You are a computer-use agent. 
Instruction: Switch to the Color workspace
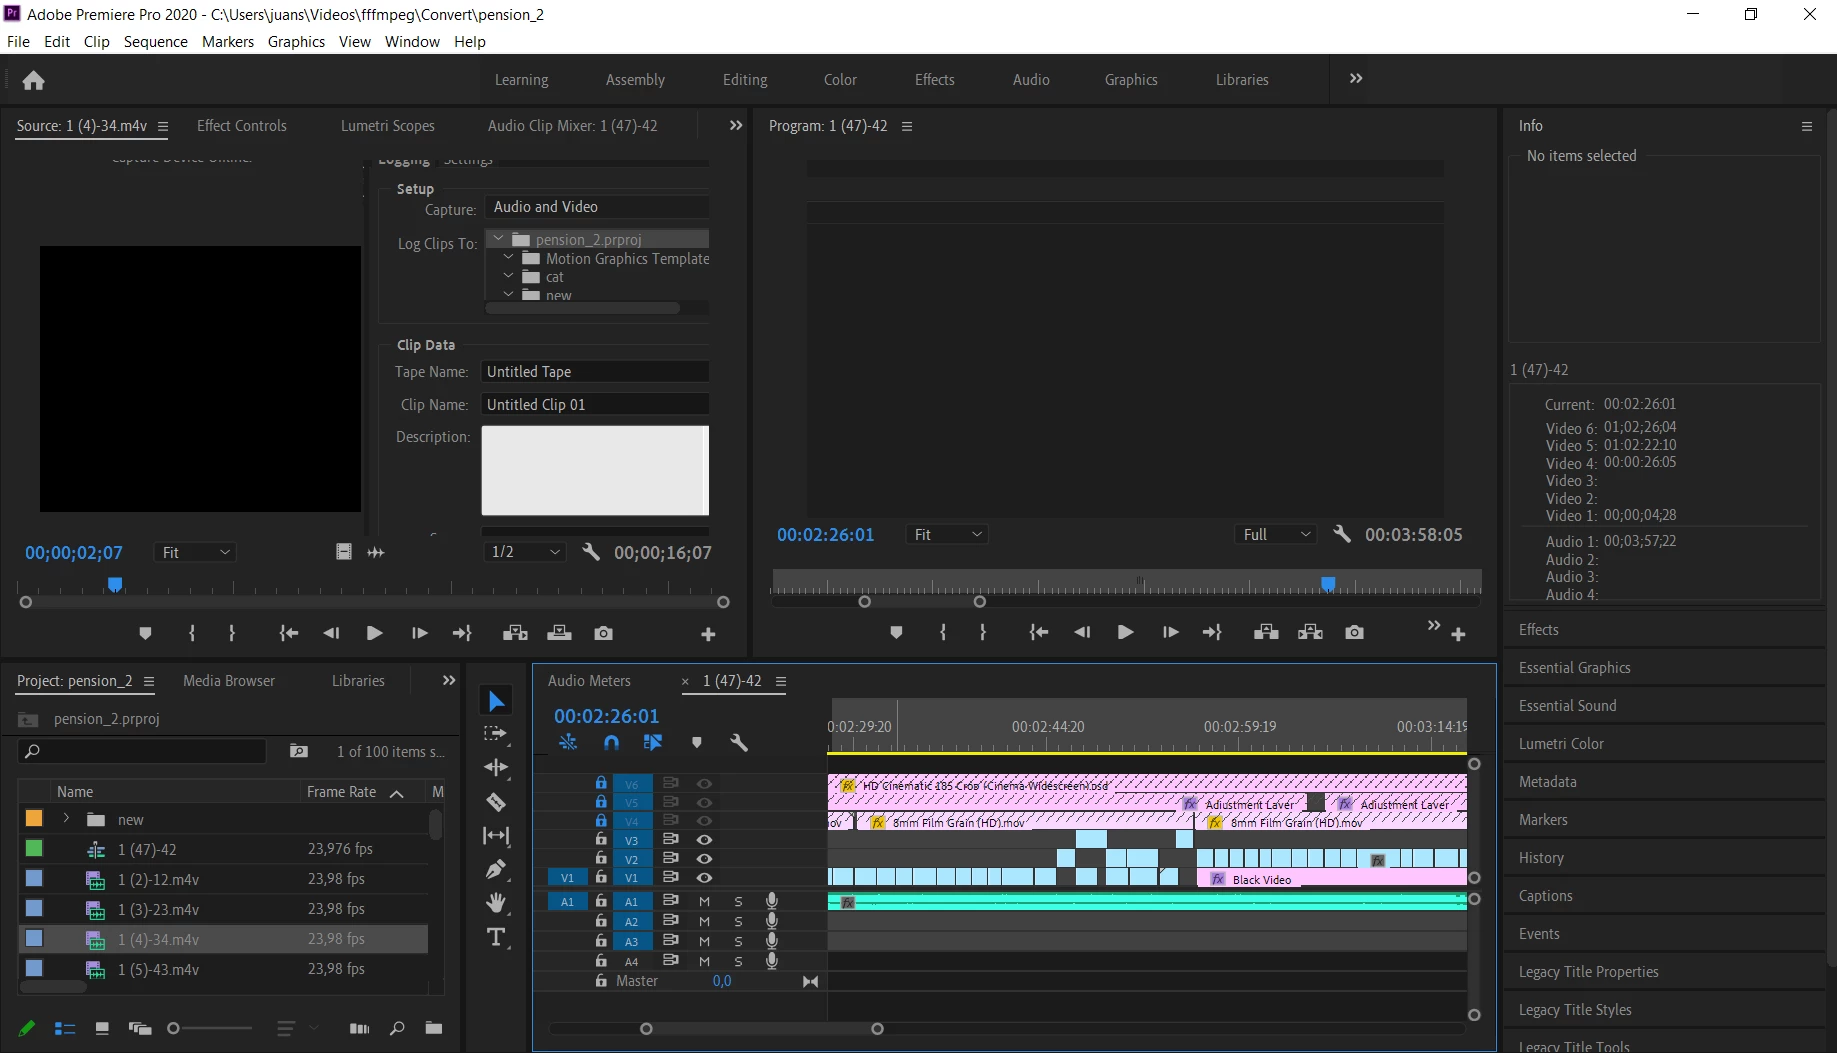point(840,80)
